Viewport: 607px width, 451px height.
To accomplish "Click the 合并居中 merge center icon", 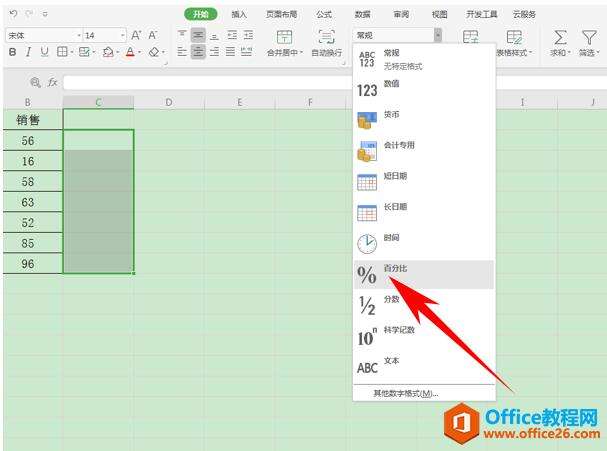I will pos(284,37).
